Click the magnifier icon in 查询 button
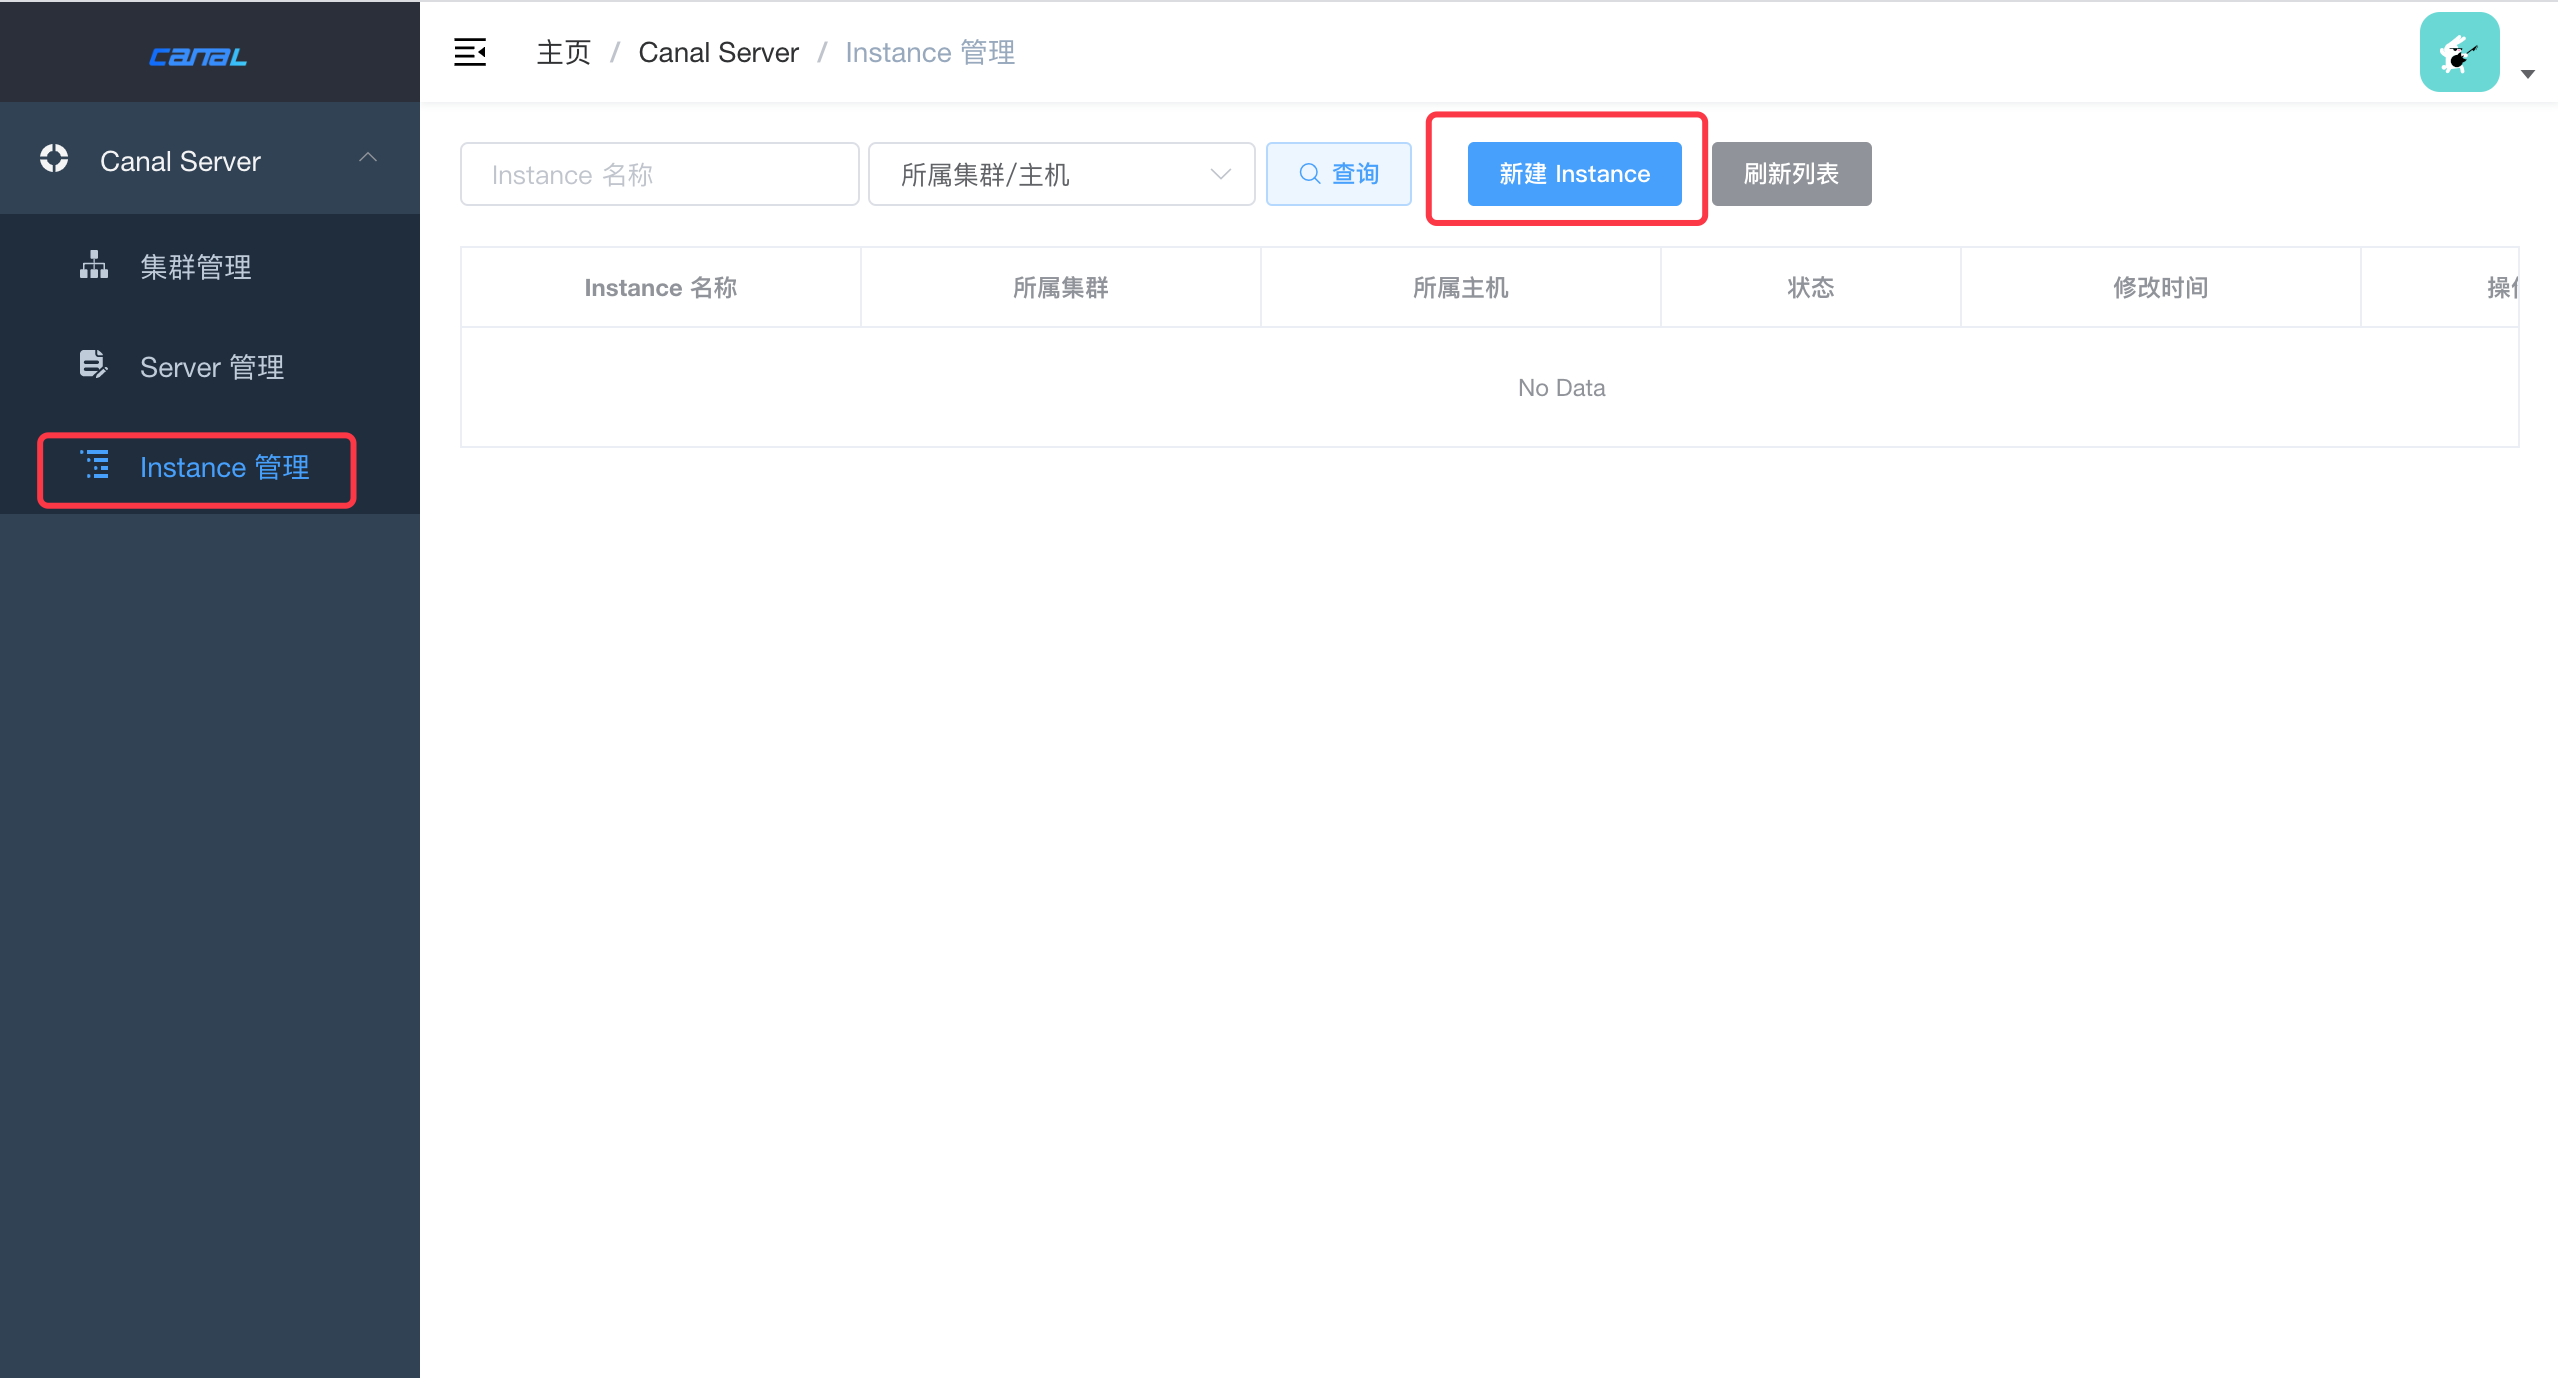This screenshot has height=1378, width=2558. pos(1309,174)
